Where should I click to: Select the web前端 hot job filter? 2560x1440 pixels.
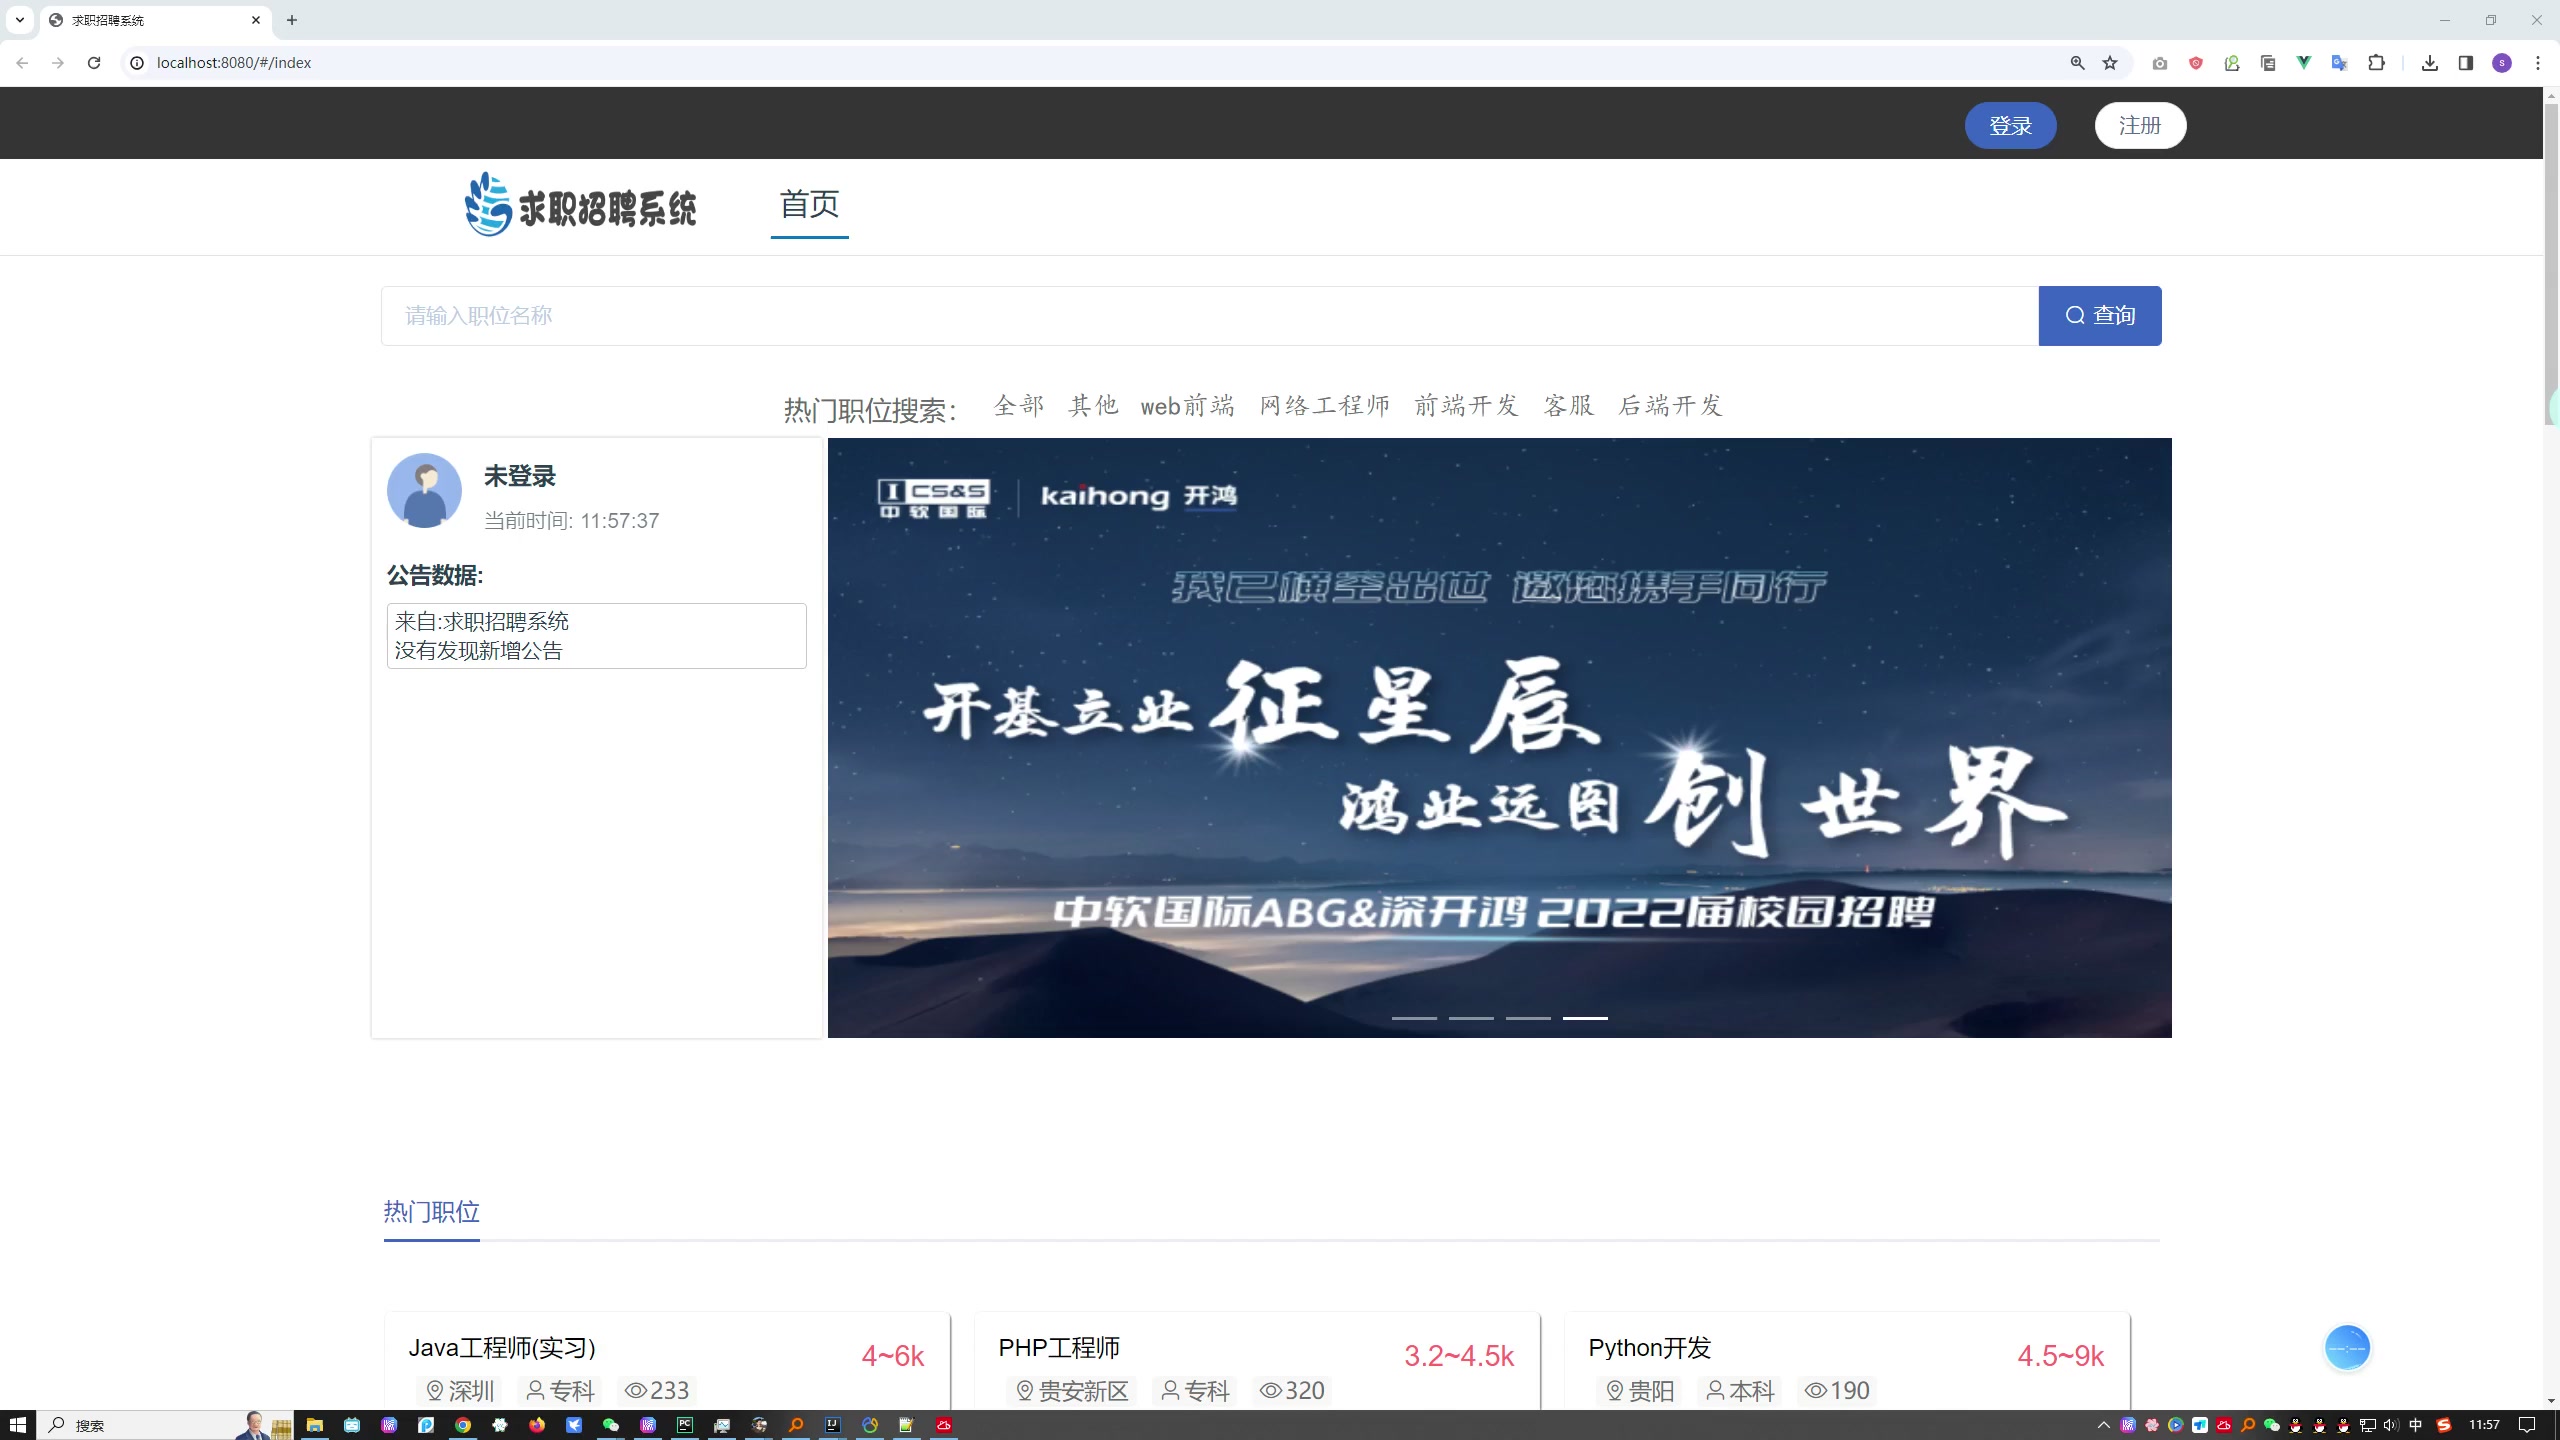pyautogui.click(x=1188, y=405)
